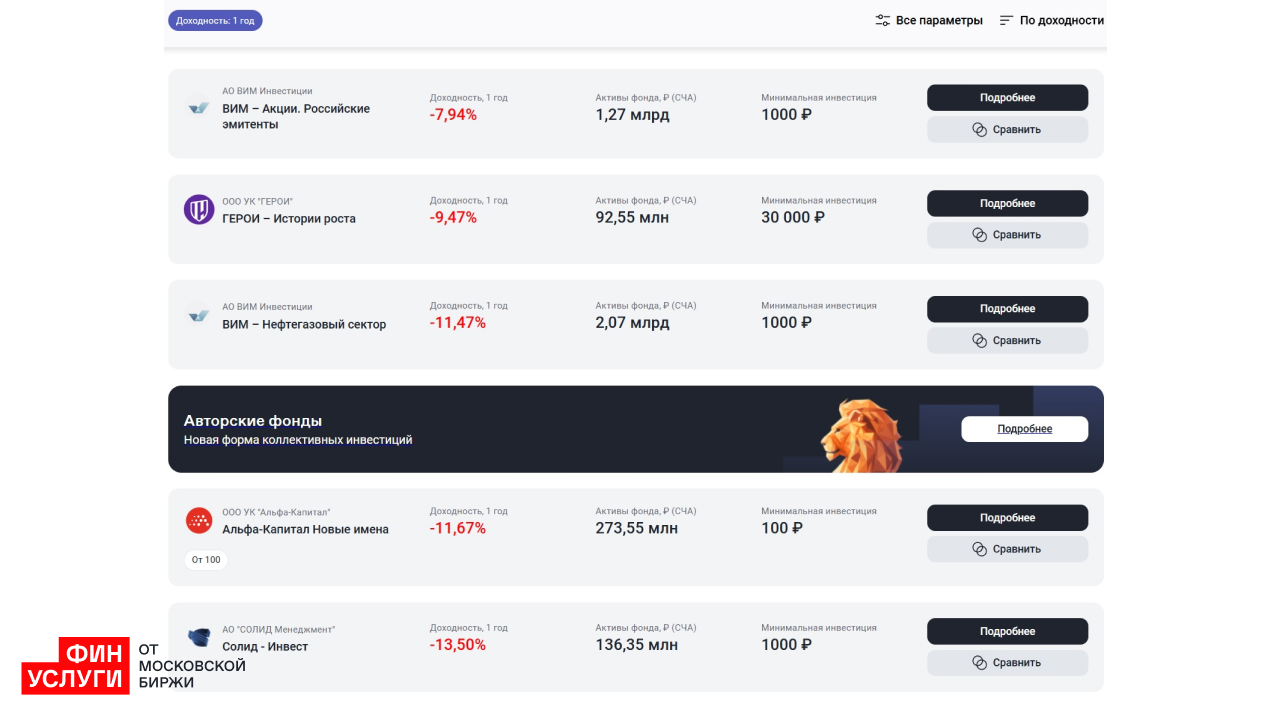This screenshot has height=716, width=1272.
Task: Click the sort lines icon beside 'По доходности'
Action: [x=1007, y=20]
